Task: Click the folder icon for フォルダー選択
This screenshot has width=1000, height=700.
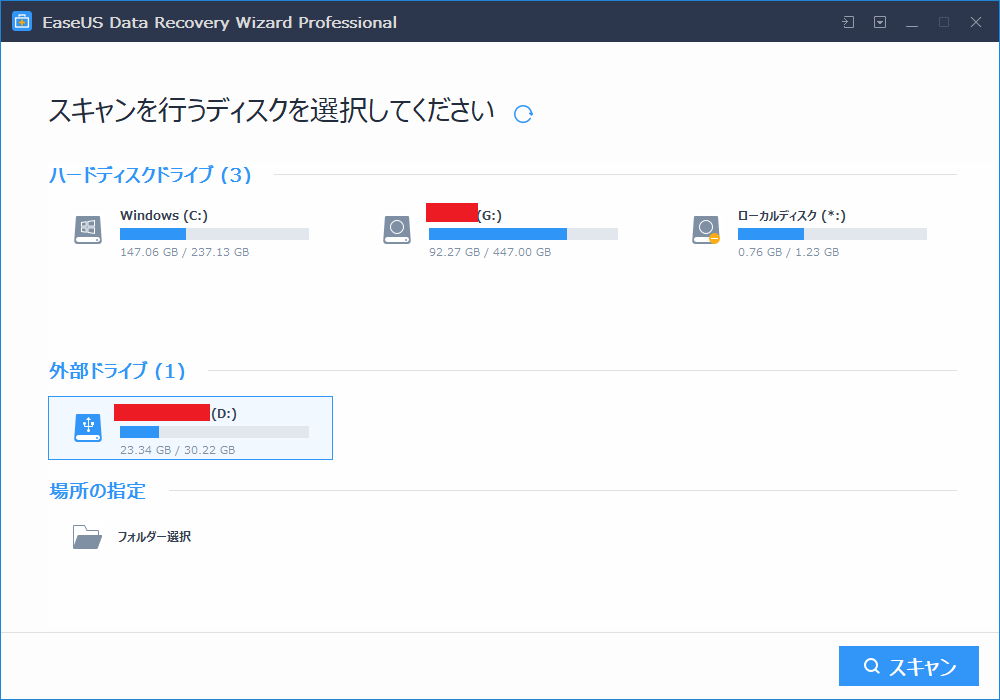Action: pyautogui.click(x=87, y=537)
